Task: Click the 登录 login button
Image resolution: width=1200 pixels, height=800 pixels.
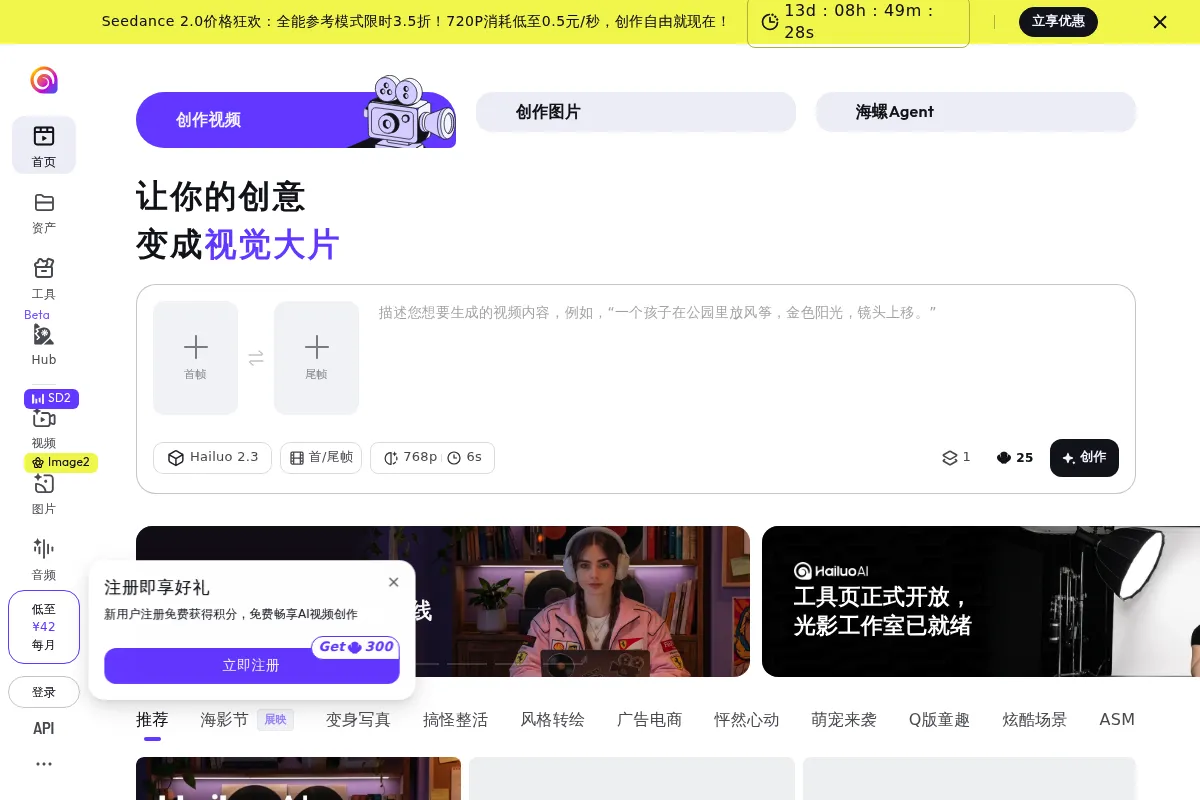Action: (44, 692)
